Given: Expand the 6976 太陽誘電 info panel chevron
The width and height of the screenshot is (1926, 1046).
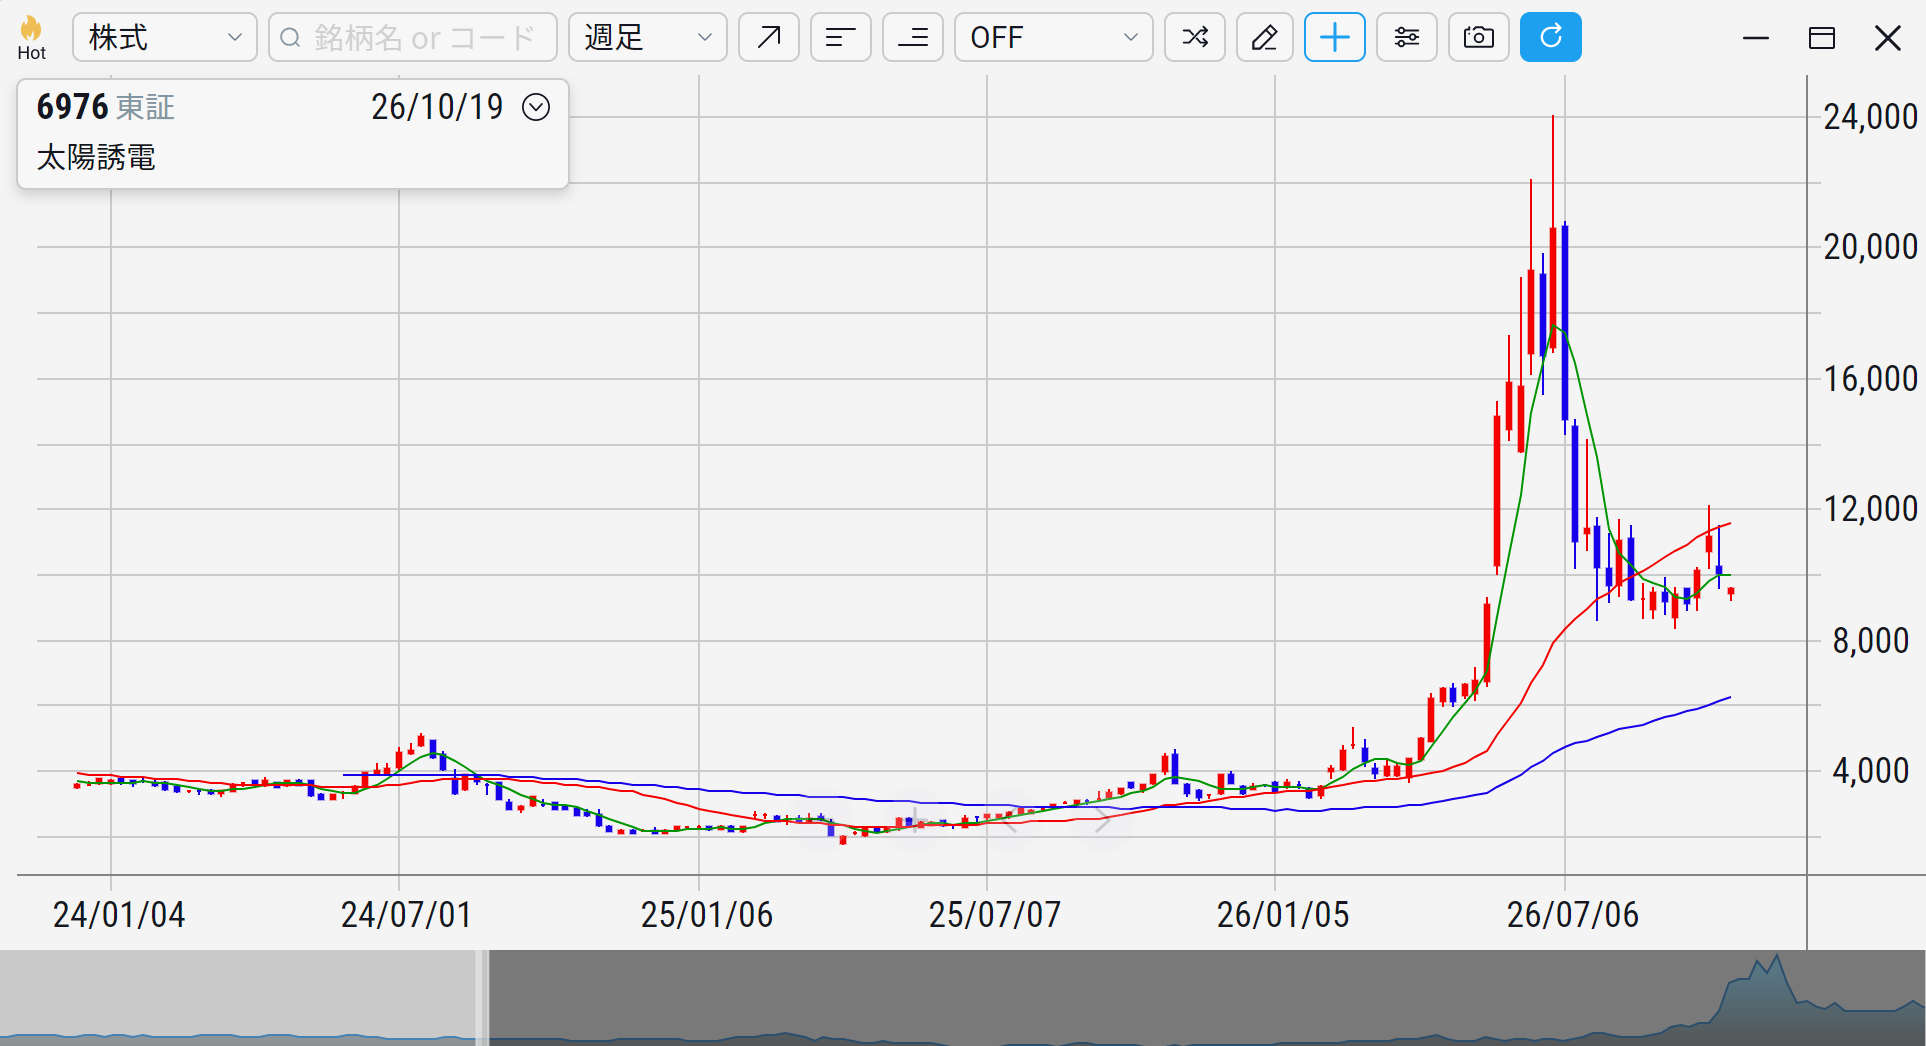Looking at the screenshot, I should (x=536, y=107).
